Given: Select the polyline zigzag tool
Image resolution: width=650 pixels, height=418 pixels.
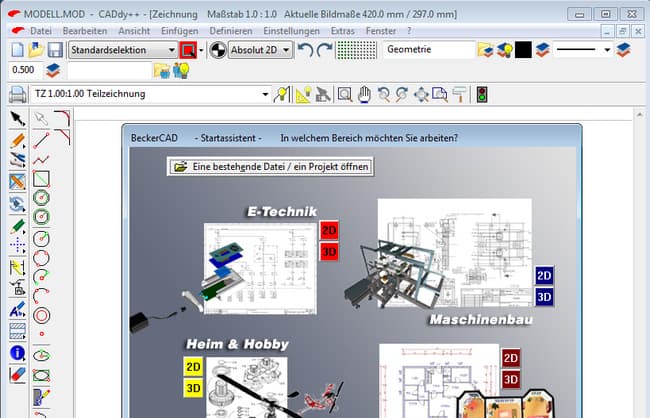Looking at the screenshot, I should 41,159.
